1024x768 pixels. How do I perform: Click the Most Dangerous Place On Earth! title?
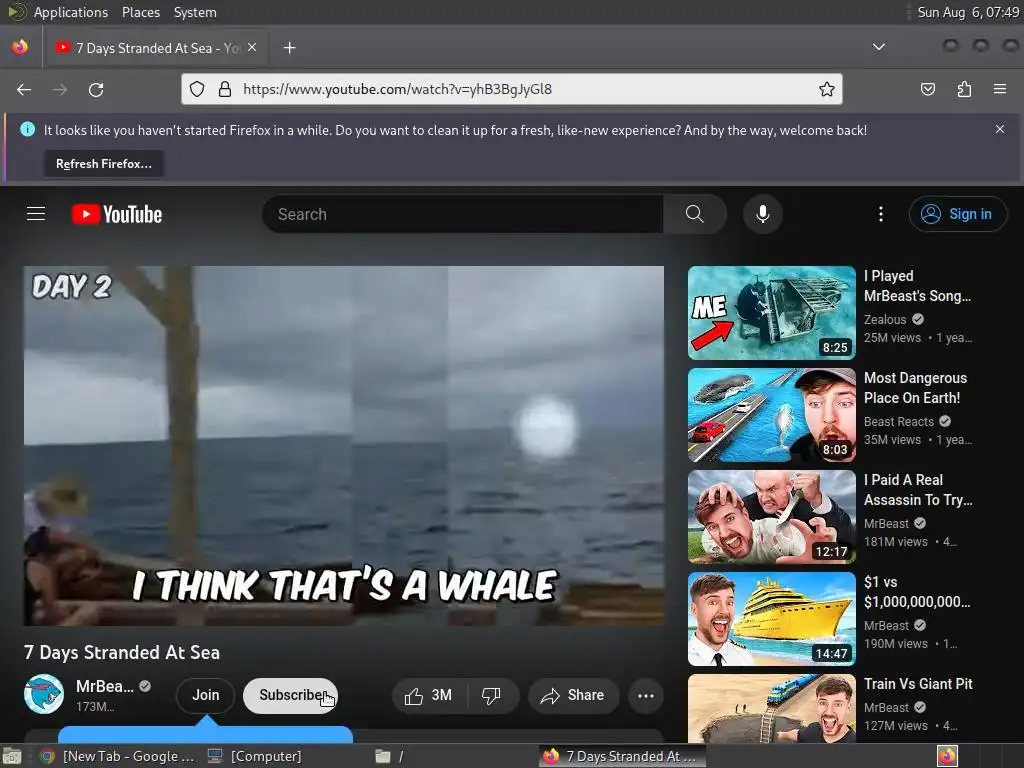(915, 388)
